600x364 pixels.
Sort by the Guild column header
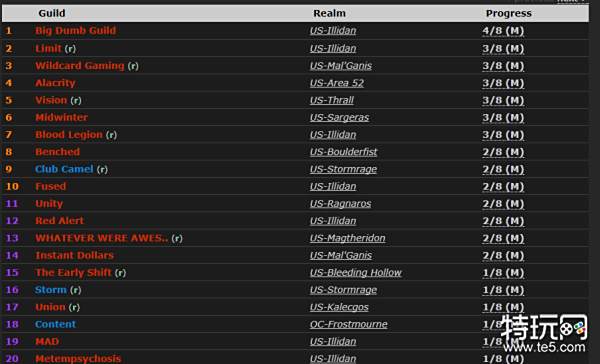pyautogui.click(x=52, y=13)
